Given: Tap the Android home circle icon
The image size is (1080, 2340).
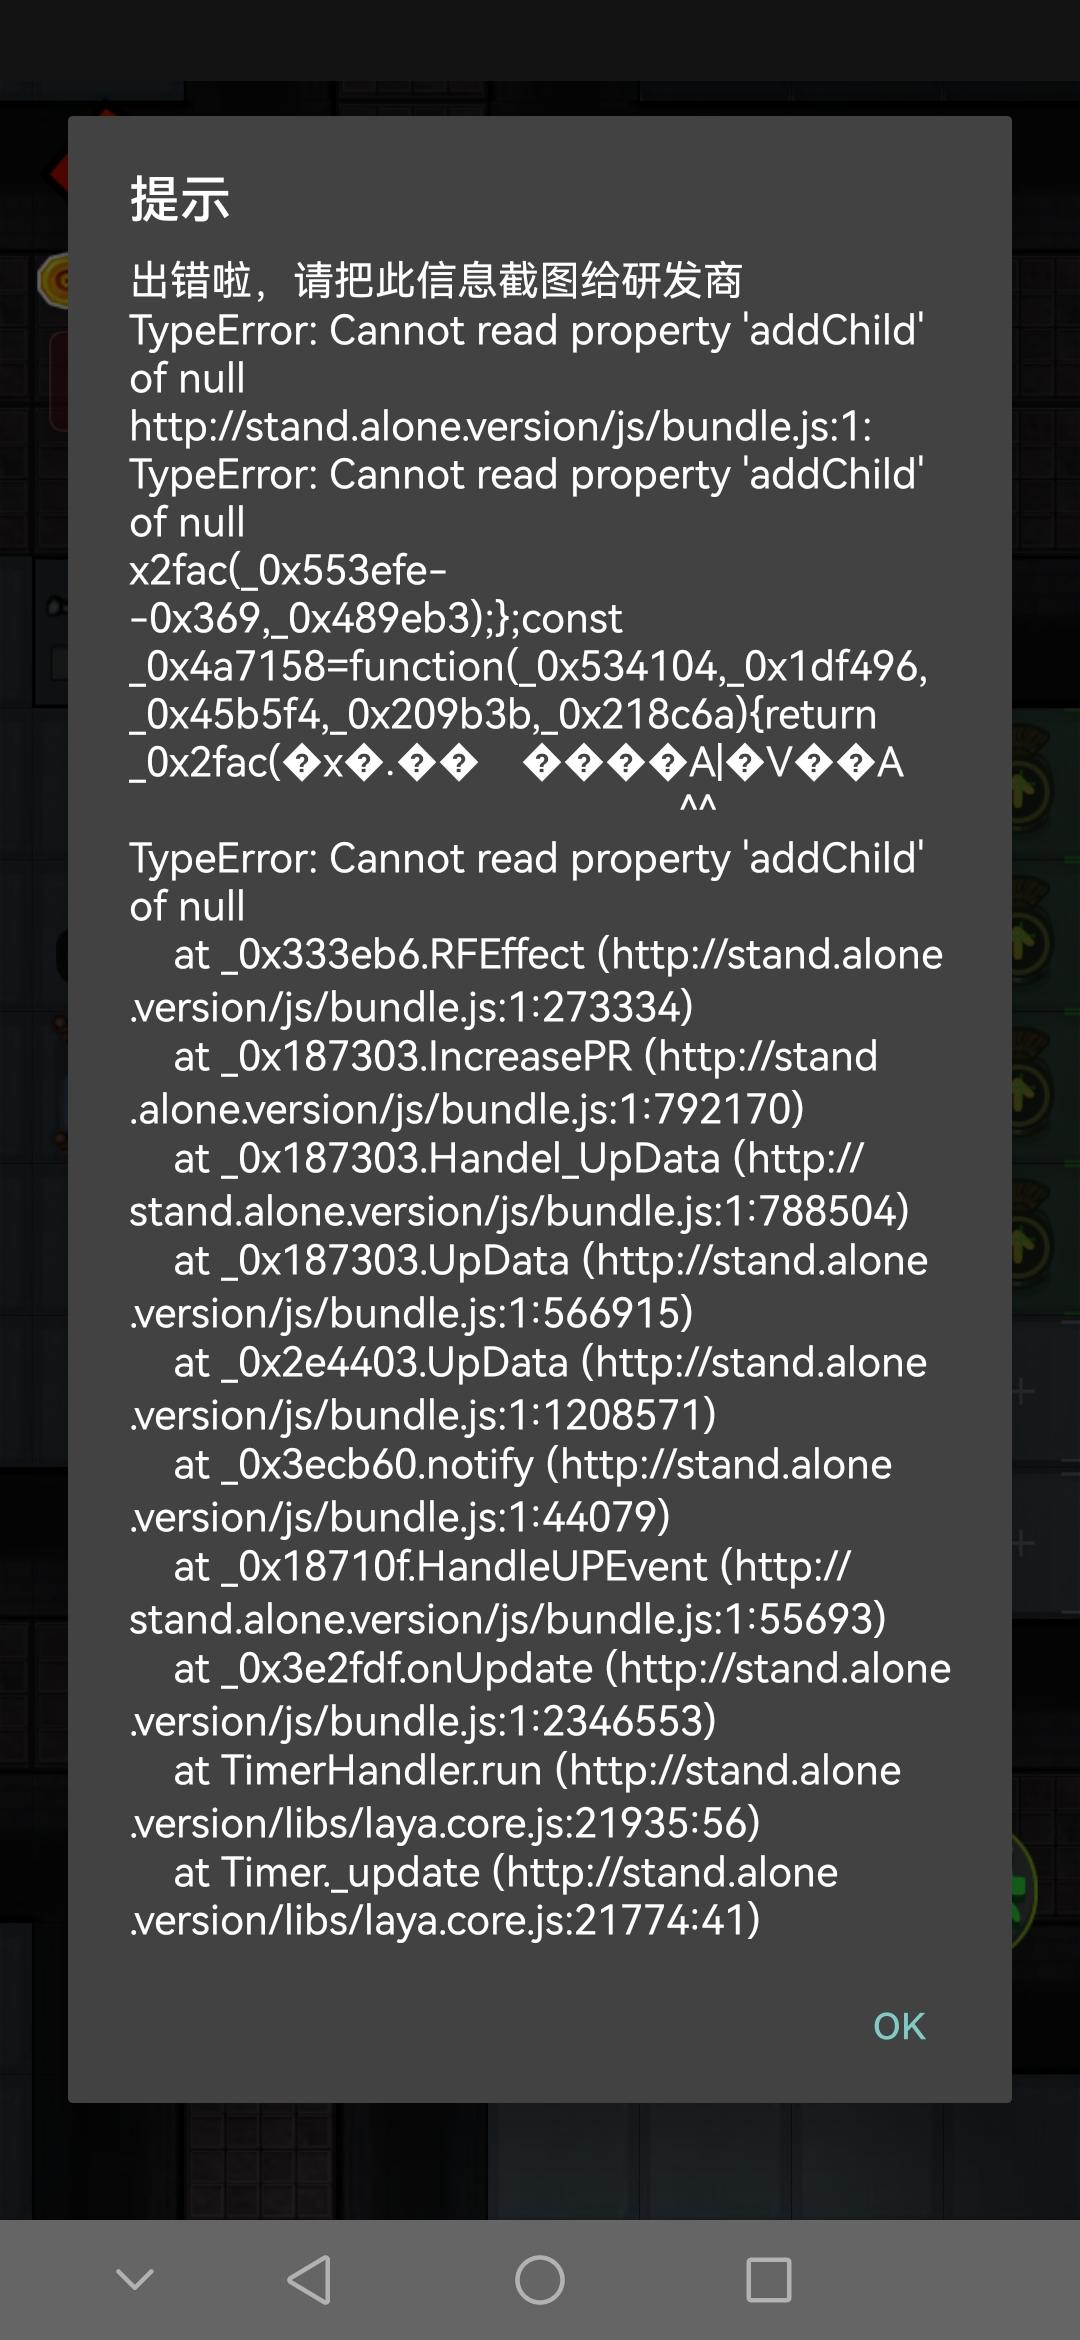Looking at the screenshot, I should tap(540, 2280).
